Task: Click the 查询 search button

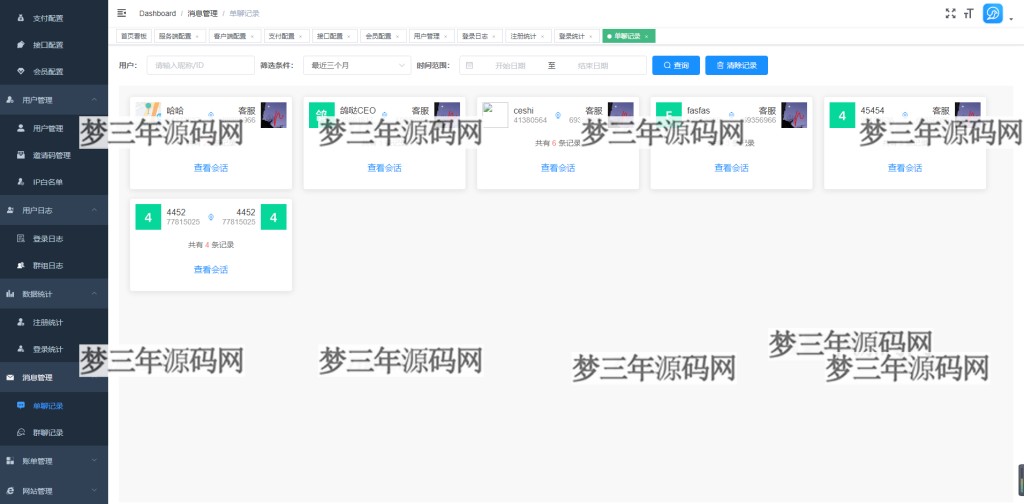Action: click(x=676, y=65)
